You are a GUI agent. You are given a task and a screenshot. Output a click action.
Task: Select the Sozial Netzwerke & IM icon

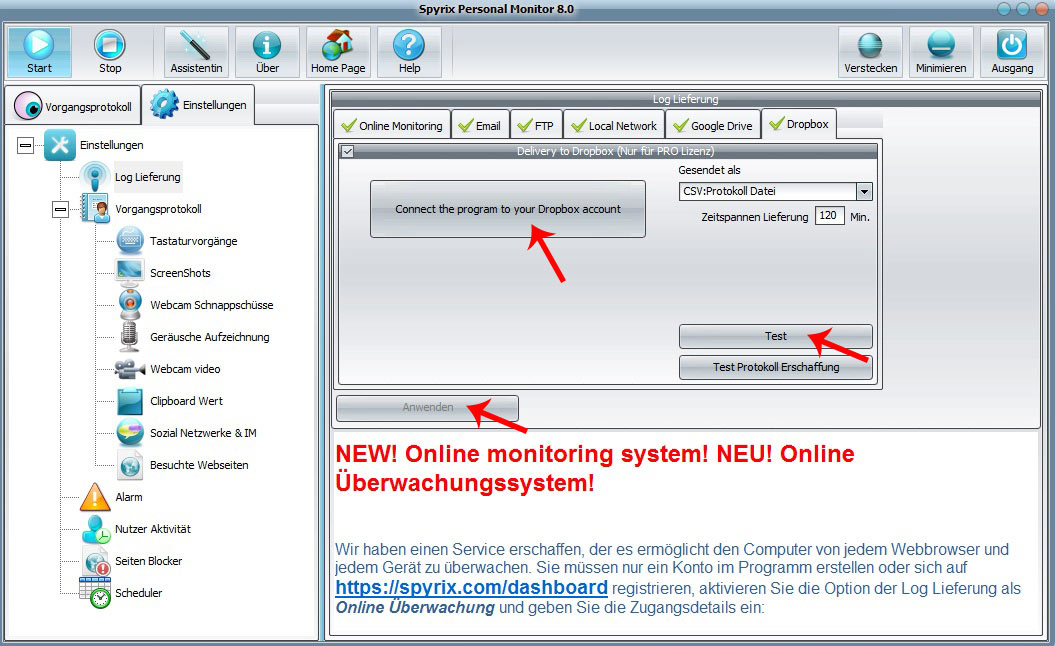click(130, 433)
